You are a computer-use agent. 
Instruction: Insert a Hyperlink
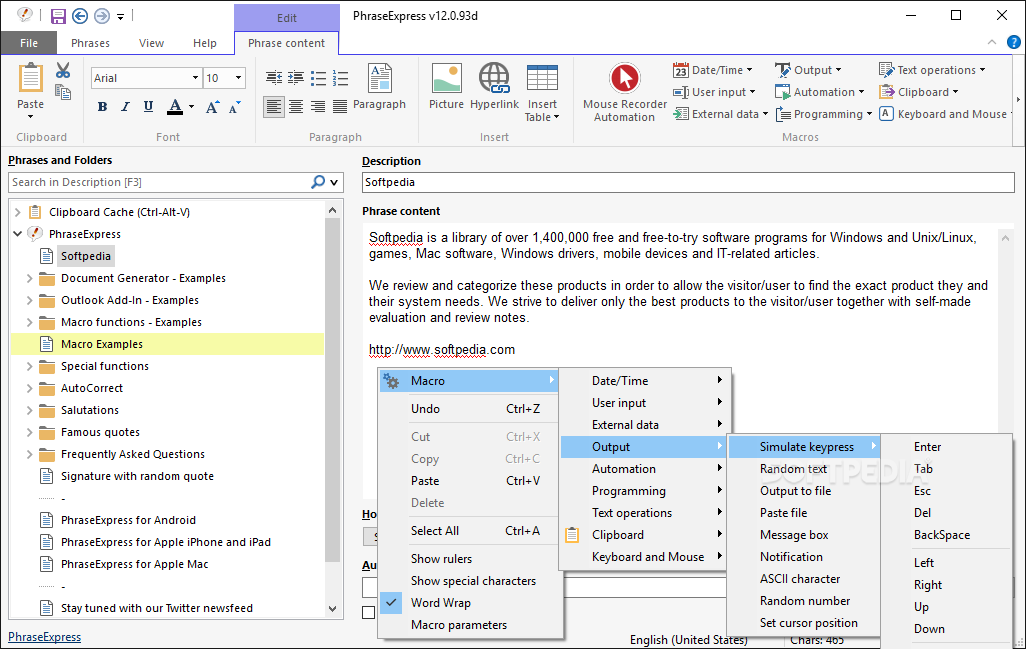(494, 79)
